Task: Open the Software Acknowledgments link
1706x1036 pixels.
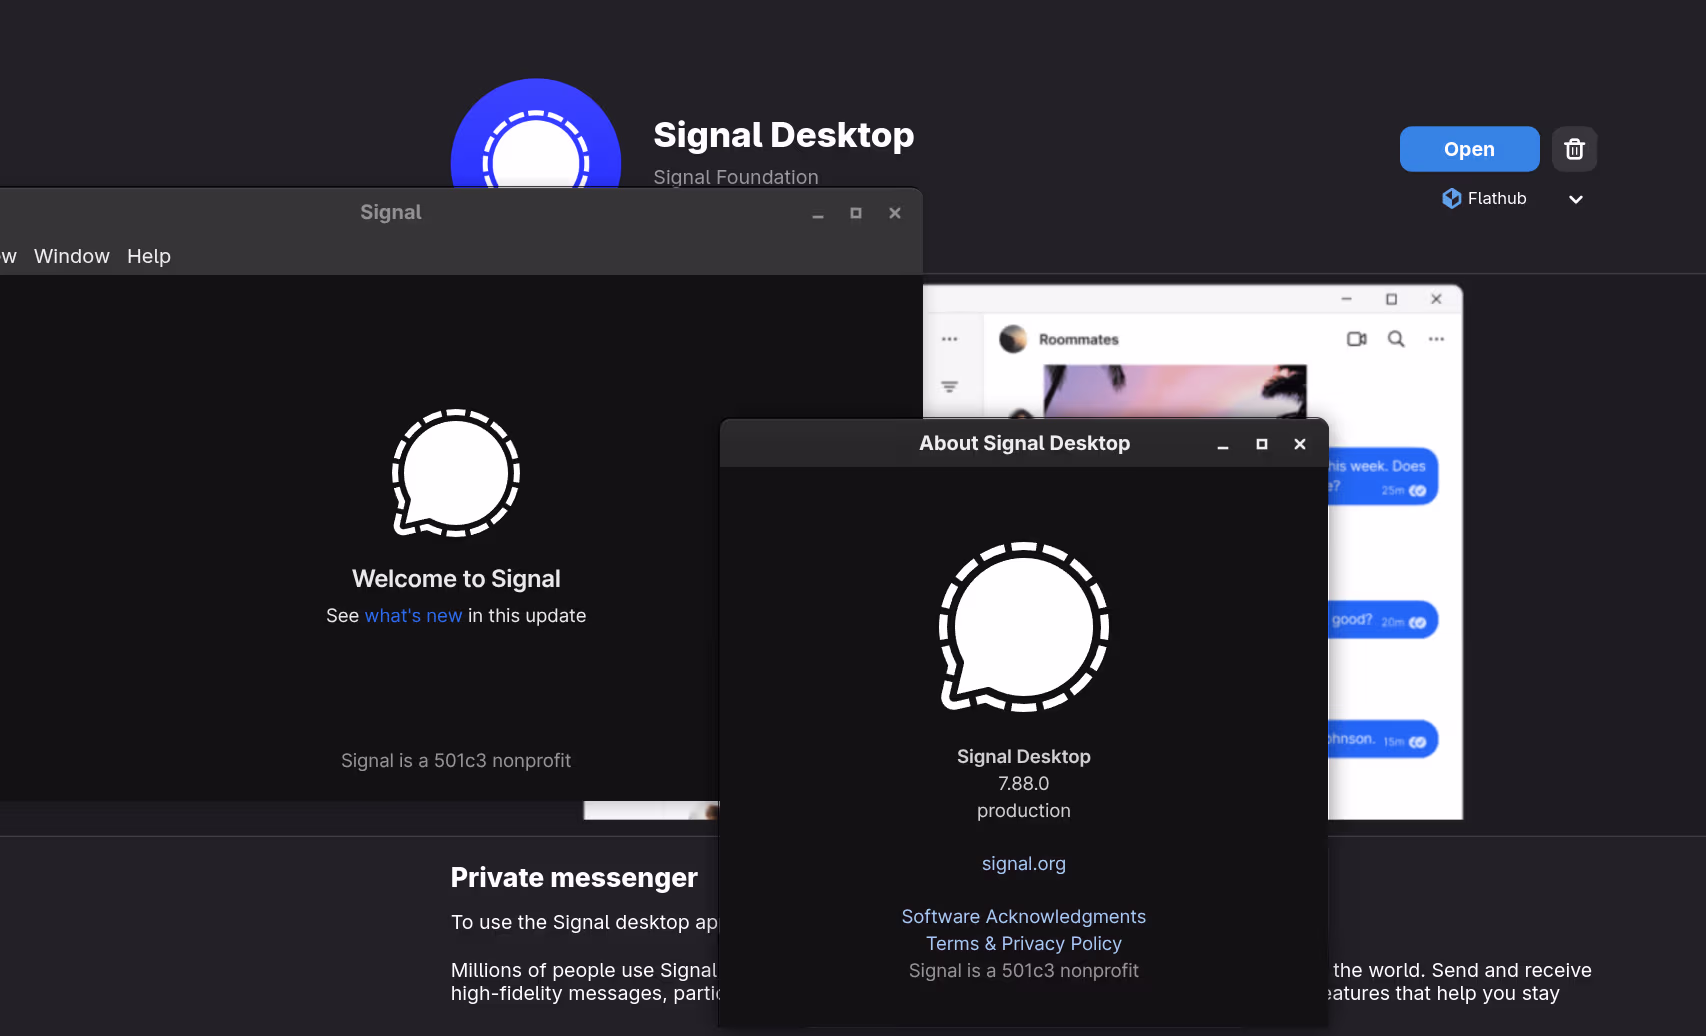Action: pyautogui.click(x=1024, y=917)
